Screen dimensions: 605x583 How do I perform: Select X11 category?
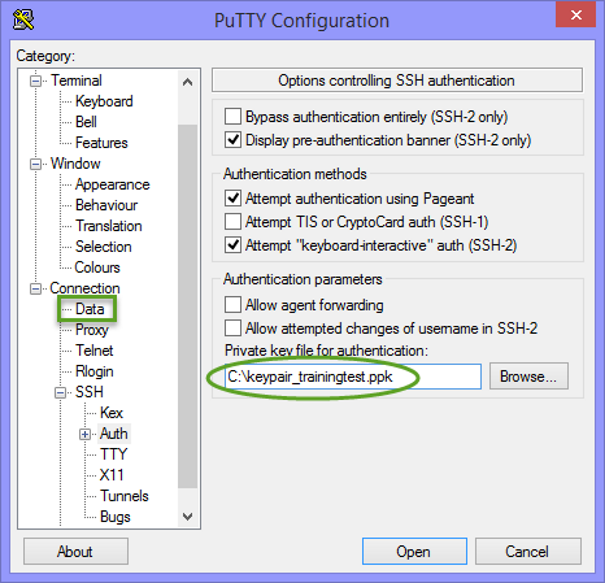112,475
